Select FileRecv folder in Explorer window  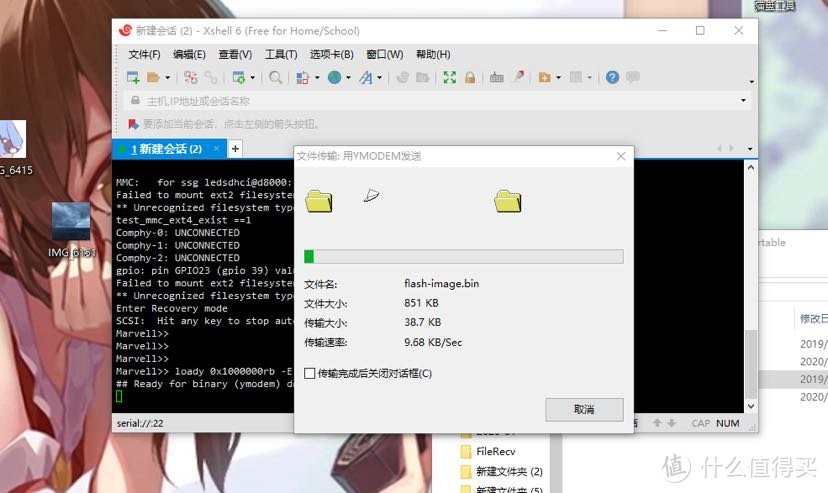[x=495, y=451]
